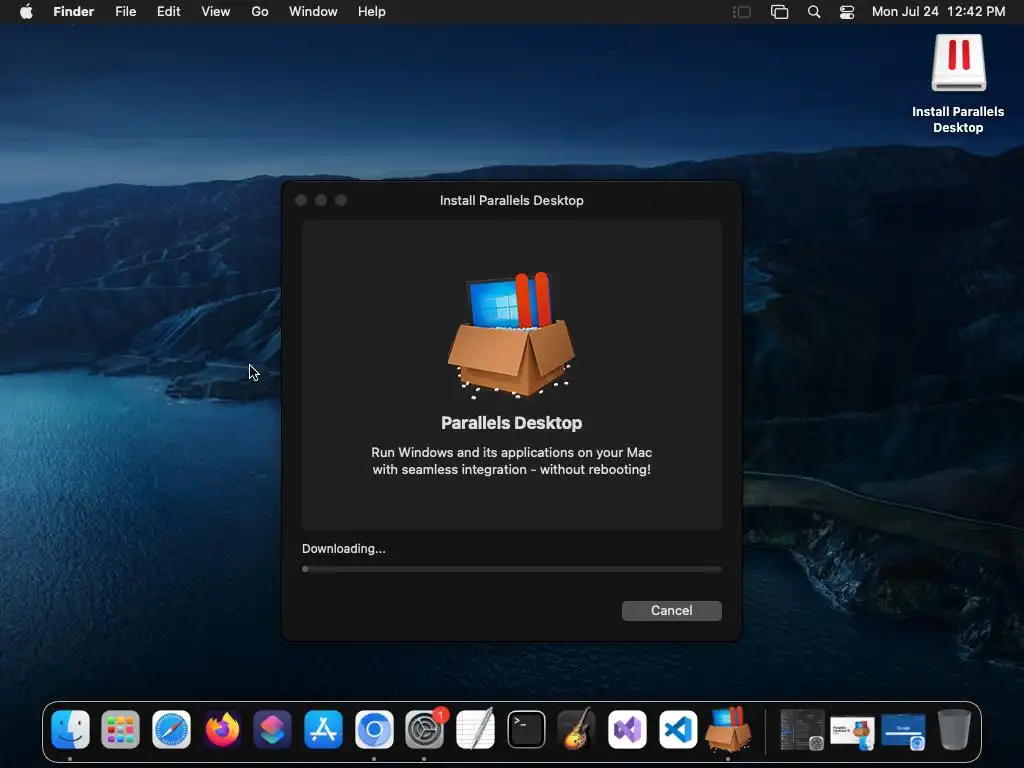Click the Downloading... status text
Image resolution: width=1024 pixels, height=768 pixels.
point(344,549)
